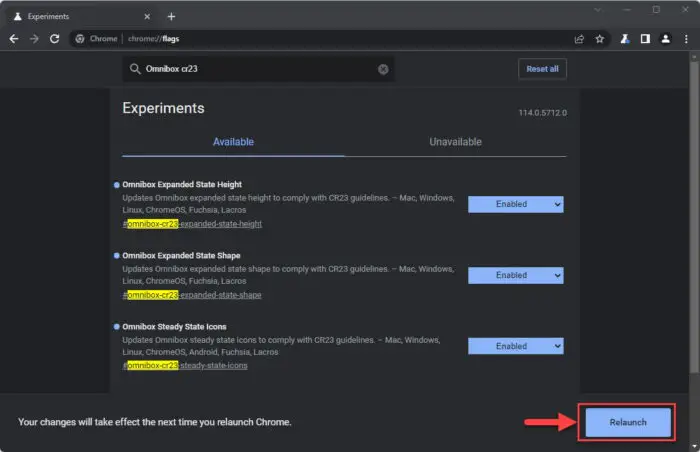Expand the Omnibox Steady State Icons dropdown
Screen dimensions: 700x452
point(515,346)
